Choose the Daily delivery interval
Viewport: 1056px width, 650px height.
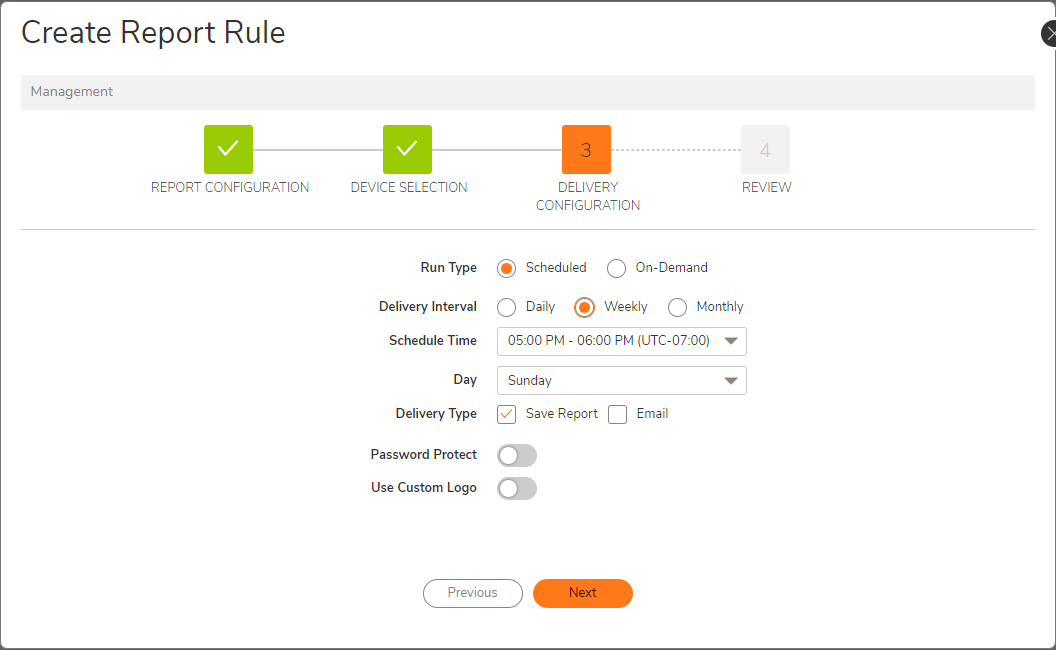point(507,307)
